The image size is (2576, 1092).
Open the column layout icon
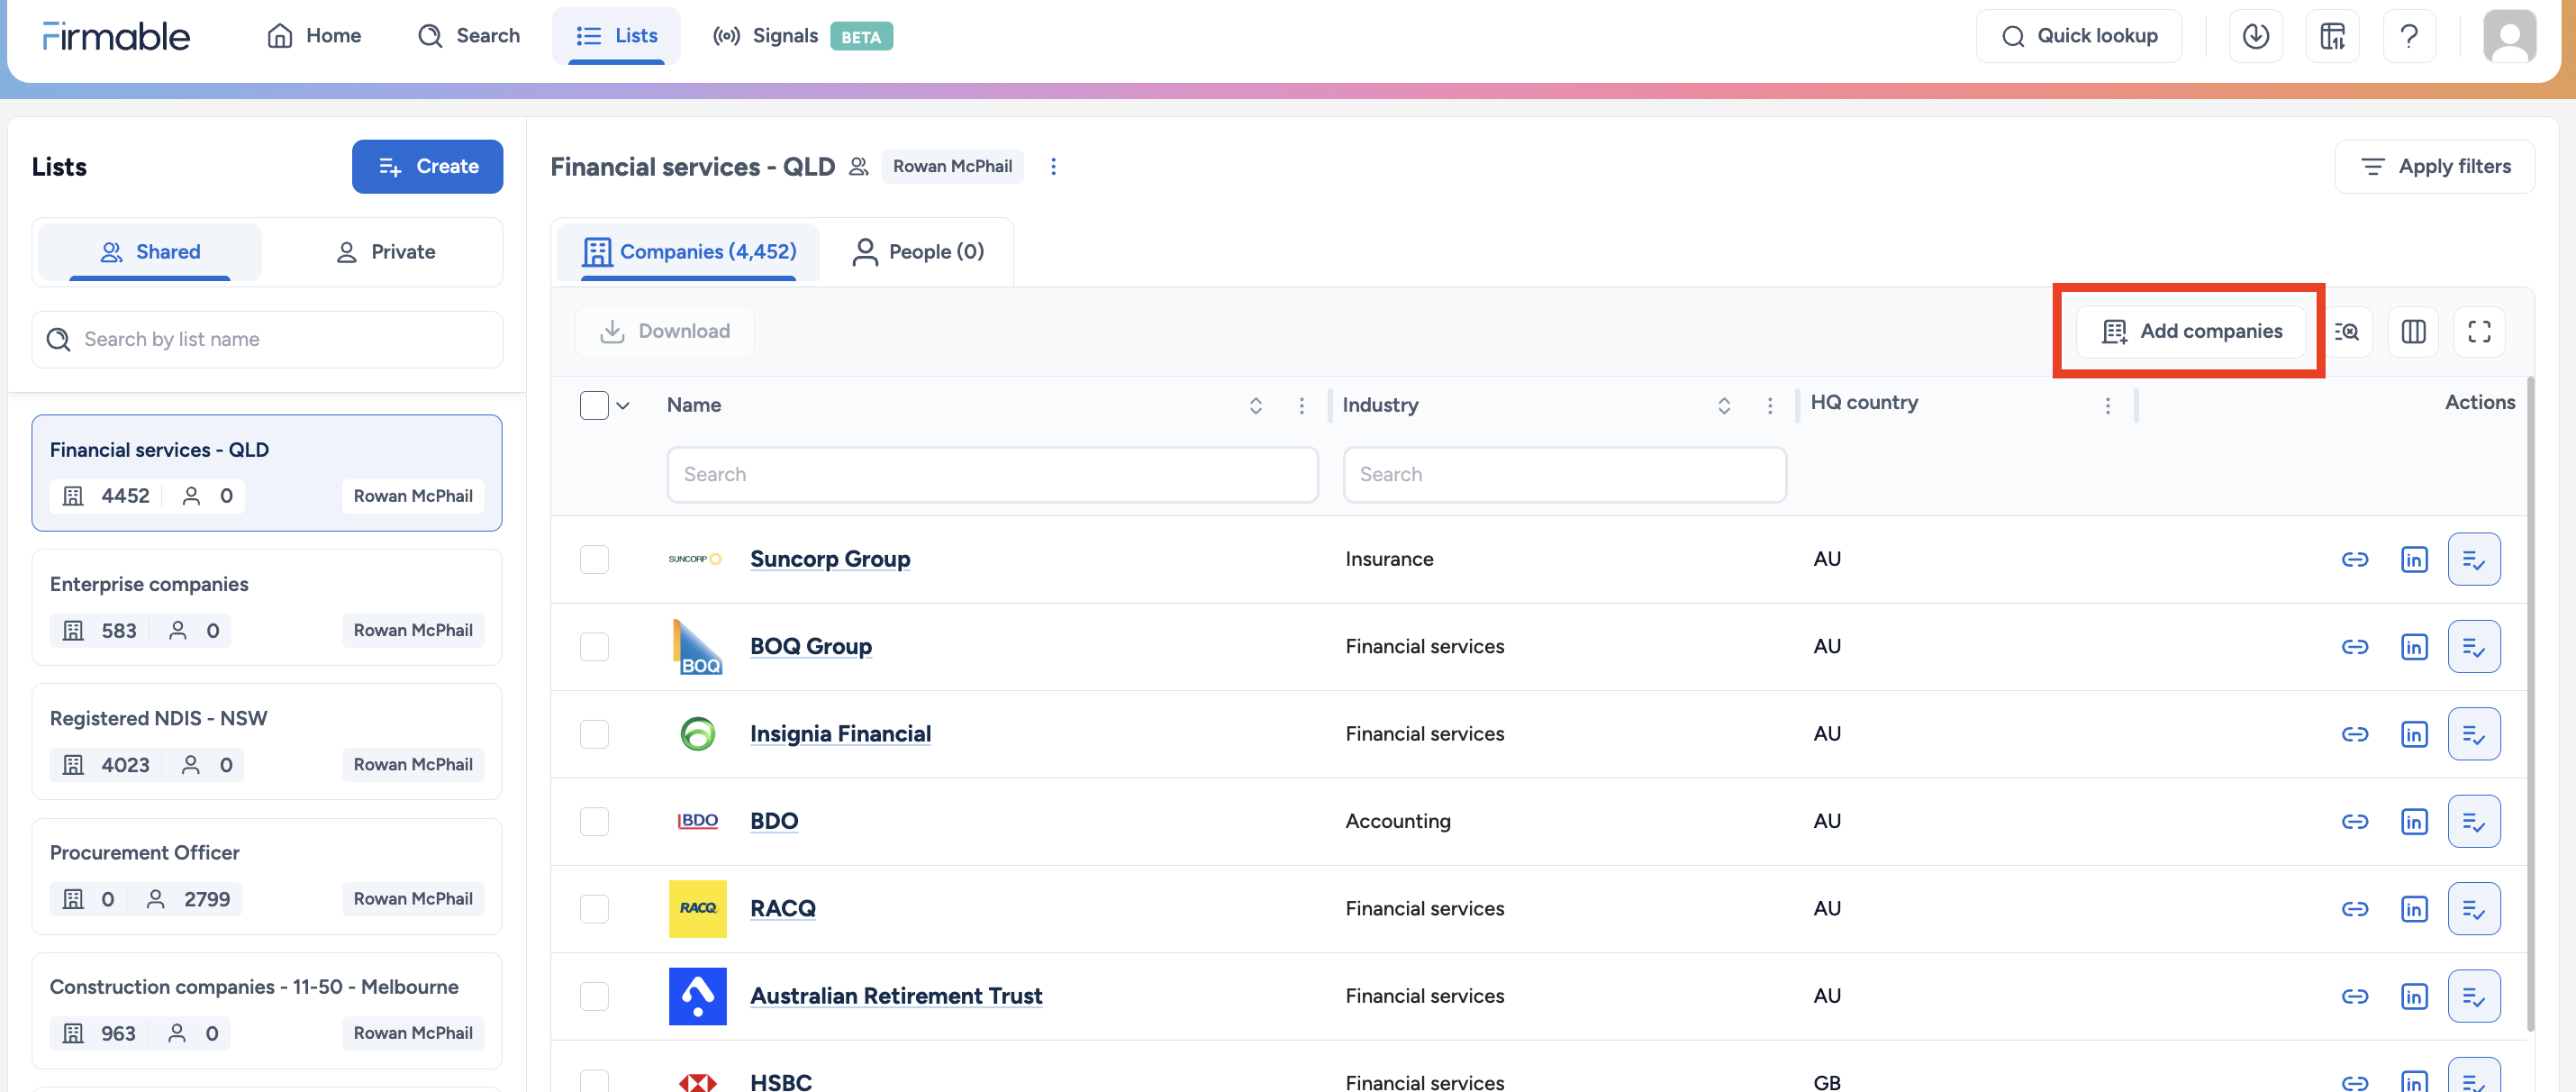click(x=2413, y=331)
